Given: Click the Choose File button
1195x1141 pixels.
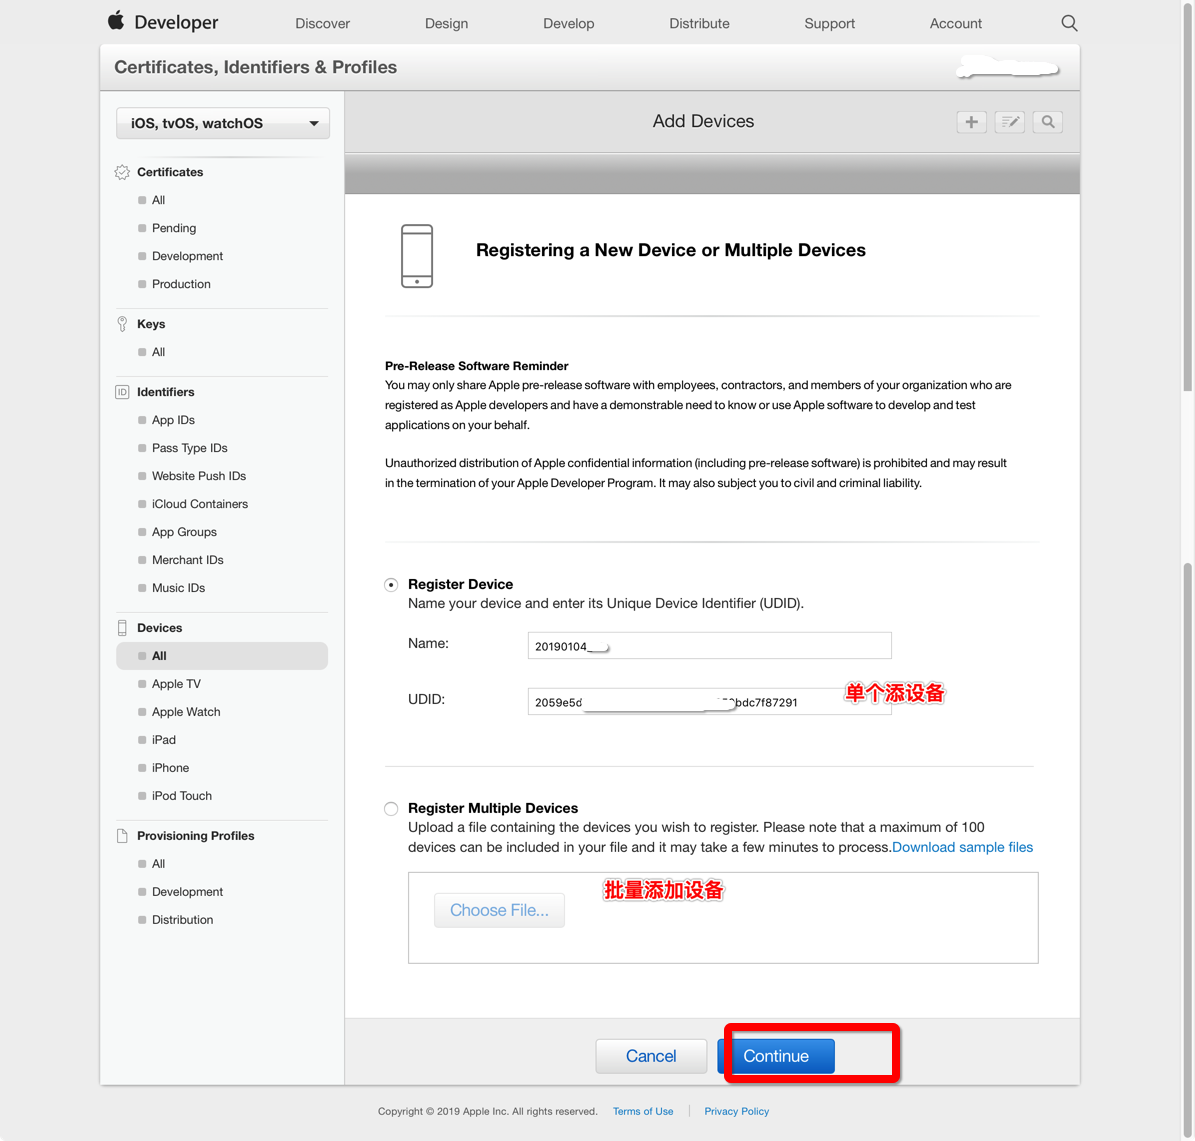Looking at the screenshot, I should tap(499, 910).
